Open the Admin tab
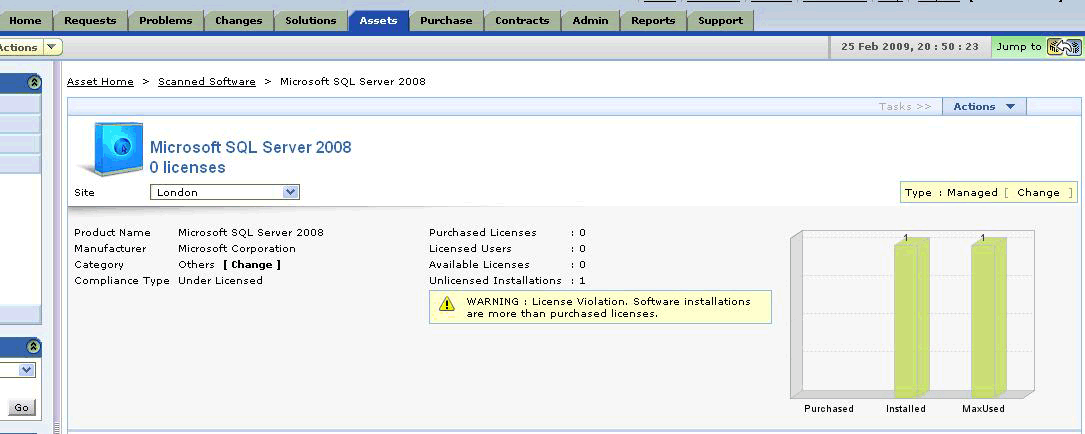This screenshot has width=1085, height=434. pos(590,21)
